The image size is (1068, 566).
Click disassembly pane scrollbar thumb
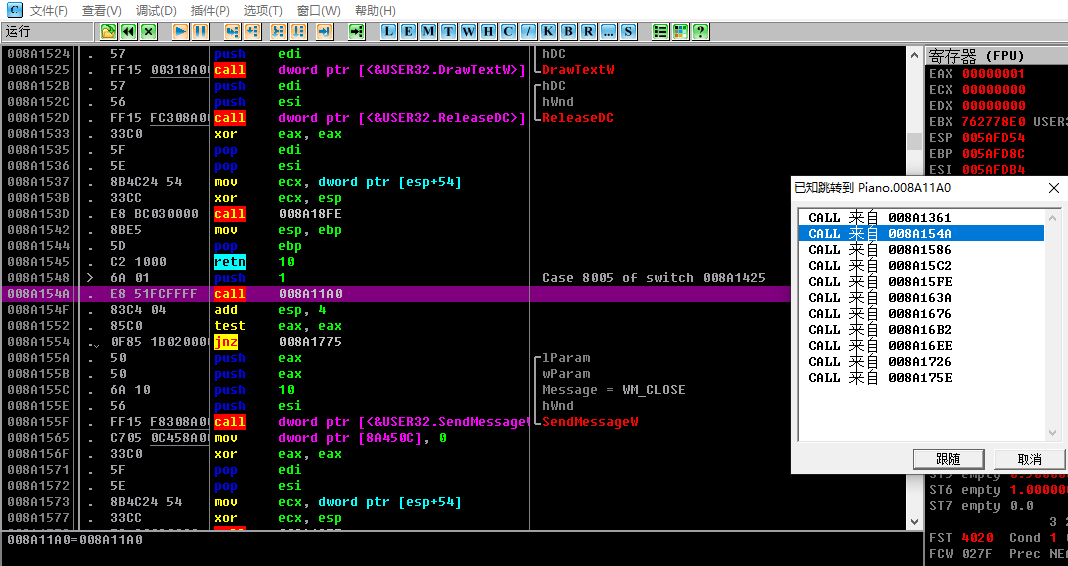[915, 141]
